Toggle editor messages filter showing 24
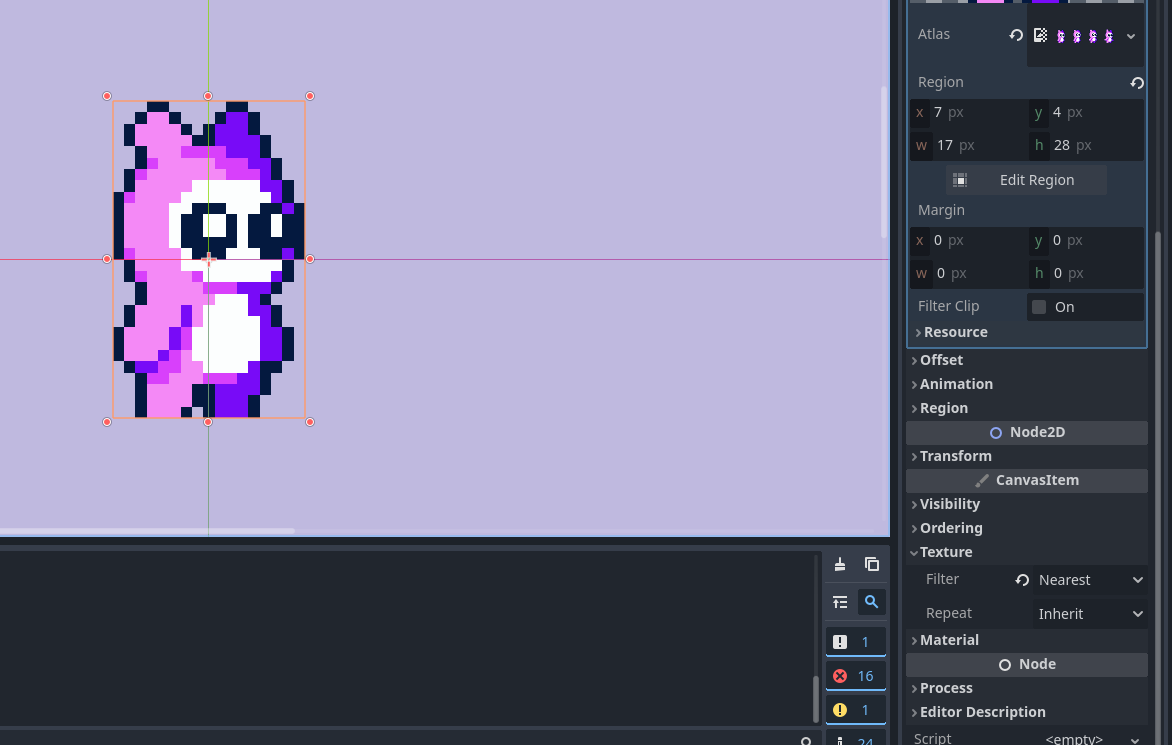The image size is (1172, 745). click(x=856, y=740)
